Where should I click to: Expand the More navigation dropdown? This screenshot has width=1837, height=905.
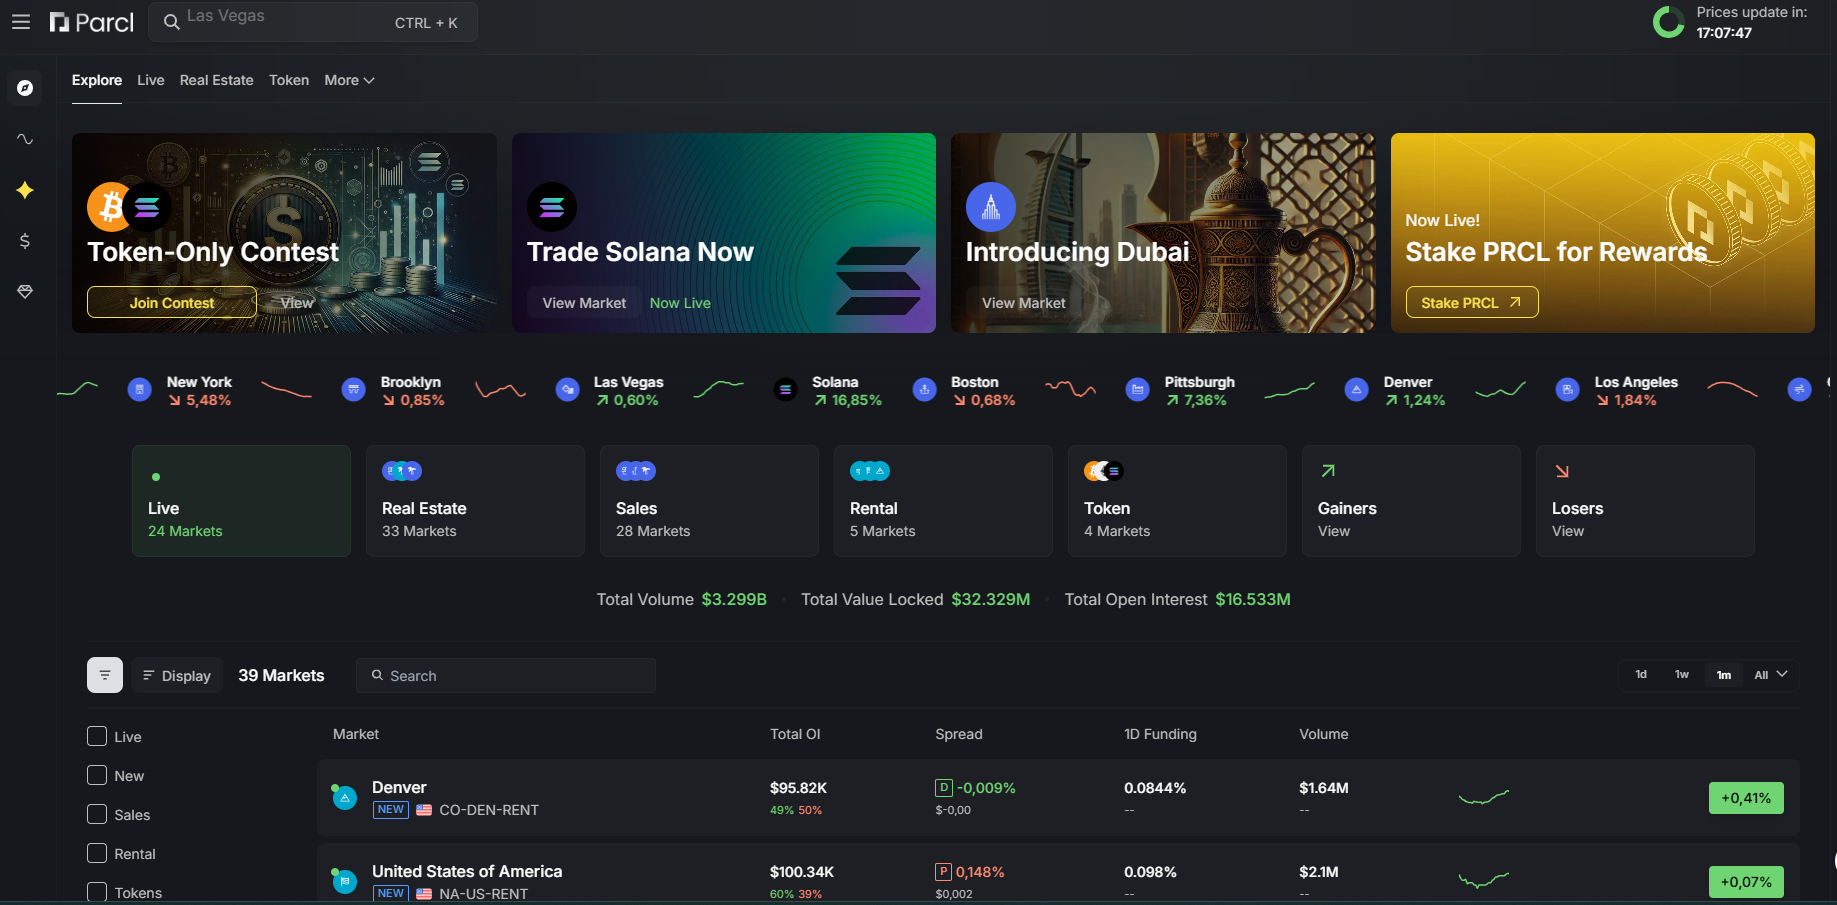[349, 80]
